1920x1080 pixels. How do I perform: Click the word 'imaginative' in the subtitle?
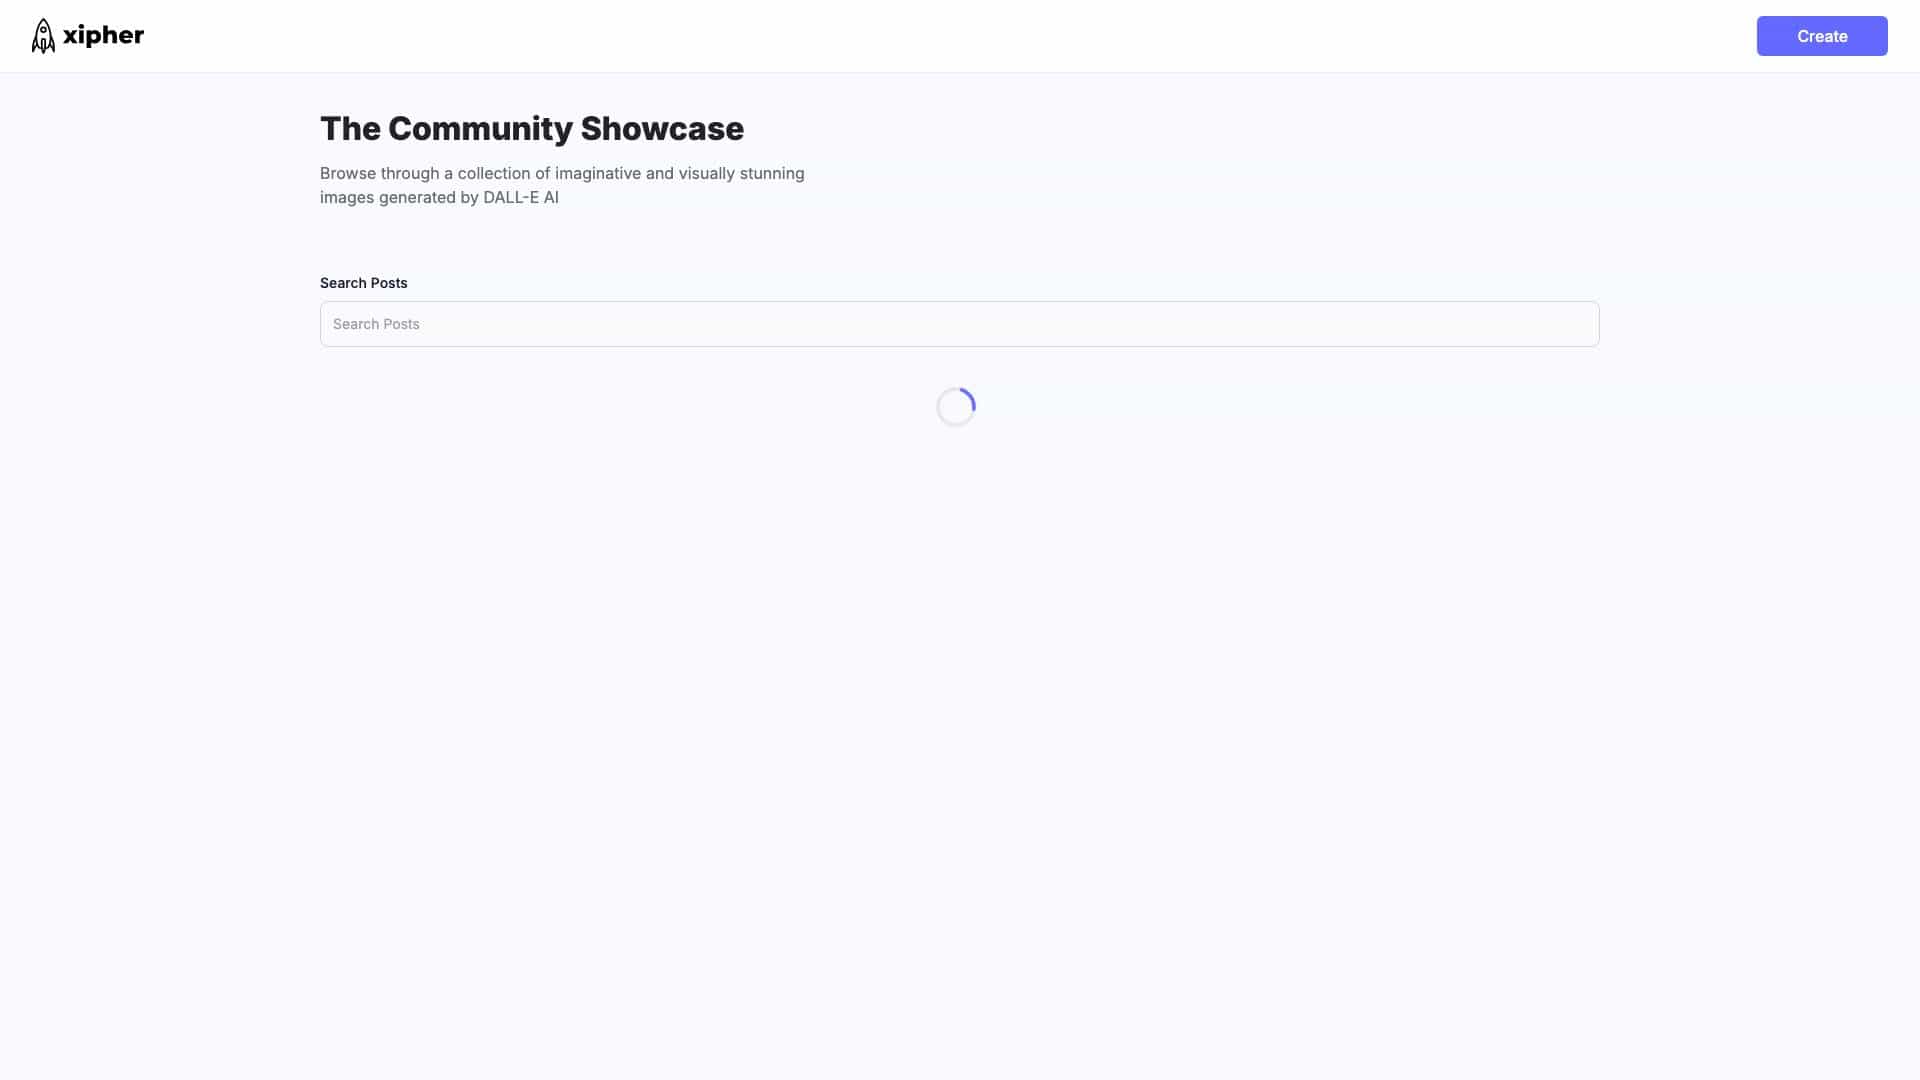pyautogui.click(x=598, y=173)
